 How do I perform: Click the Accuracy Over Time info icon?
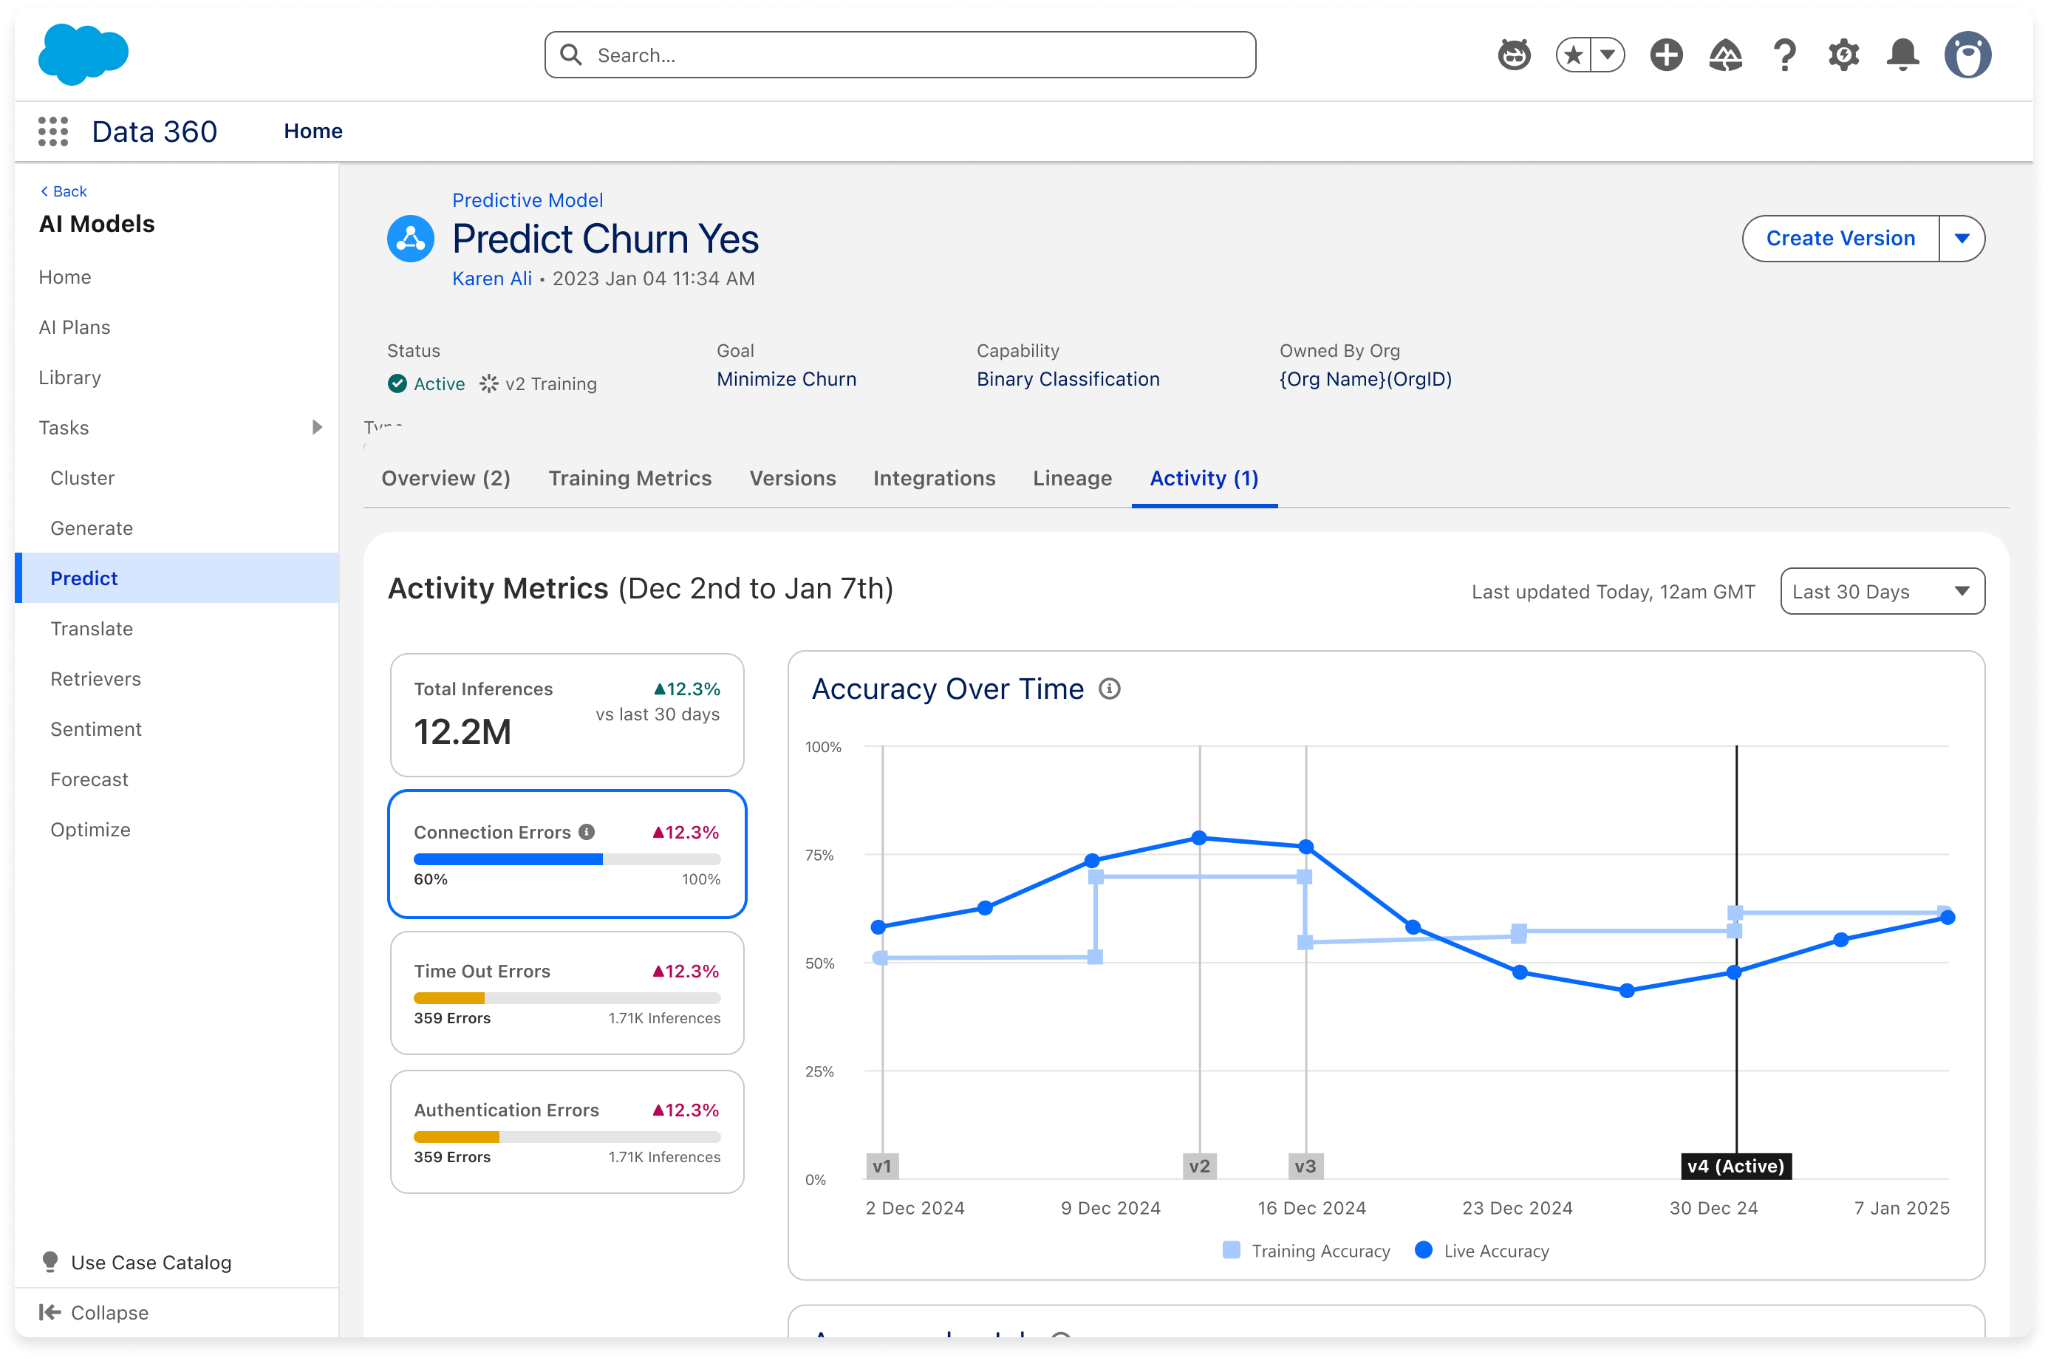pyautogui.click(x=1109, y=689)
